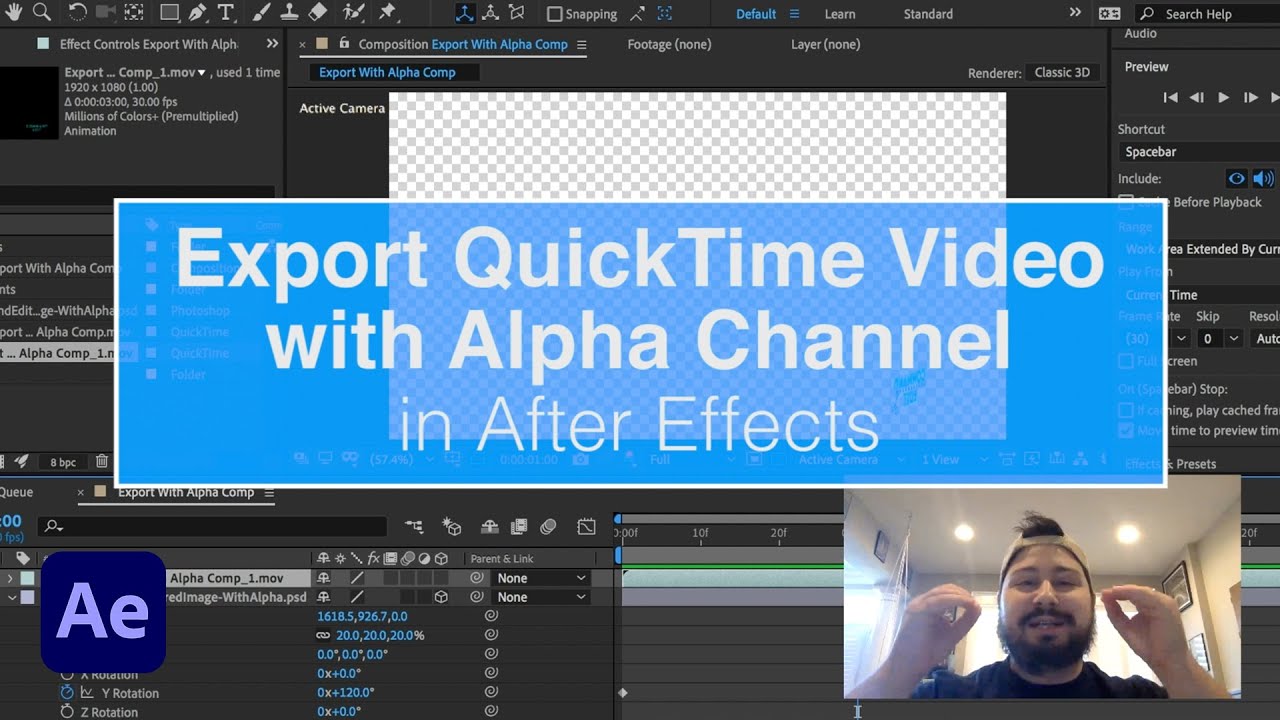The width and height of the screenshot is (1280, 720).
Task: Step forward one frame in Preview
Action: [1250, 97]
